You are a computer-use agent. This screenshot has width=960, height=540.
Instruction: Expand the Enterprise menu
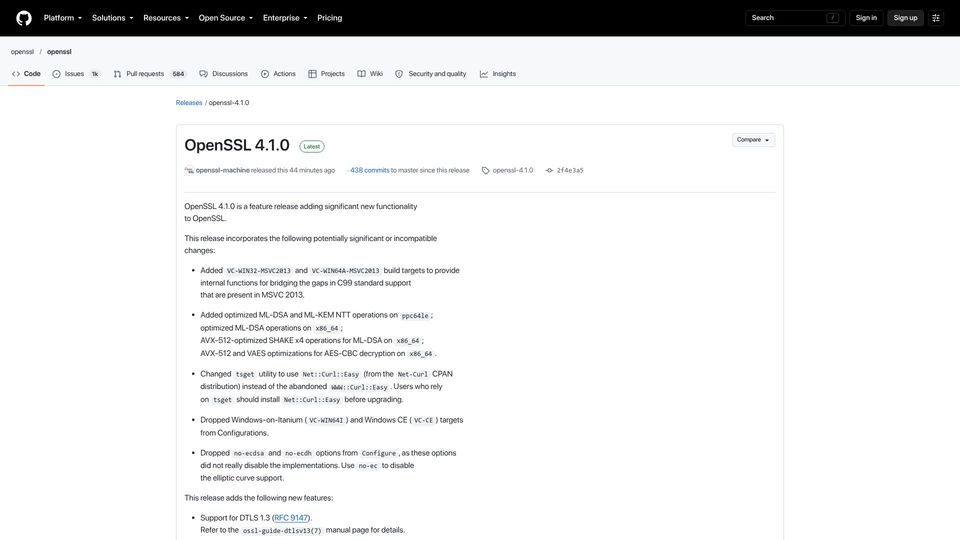point(285,18)
